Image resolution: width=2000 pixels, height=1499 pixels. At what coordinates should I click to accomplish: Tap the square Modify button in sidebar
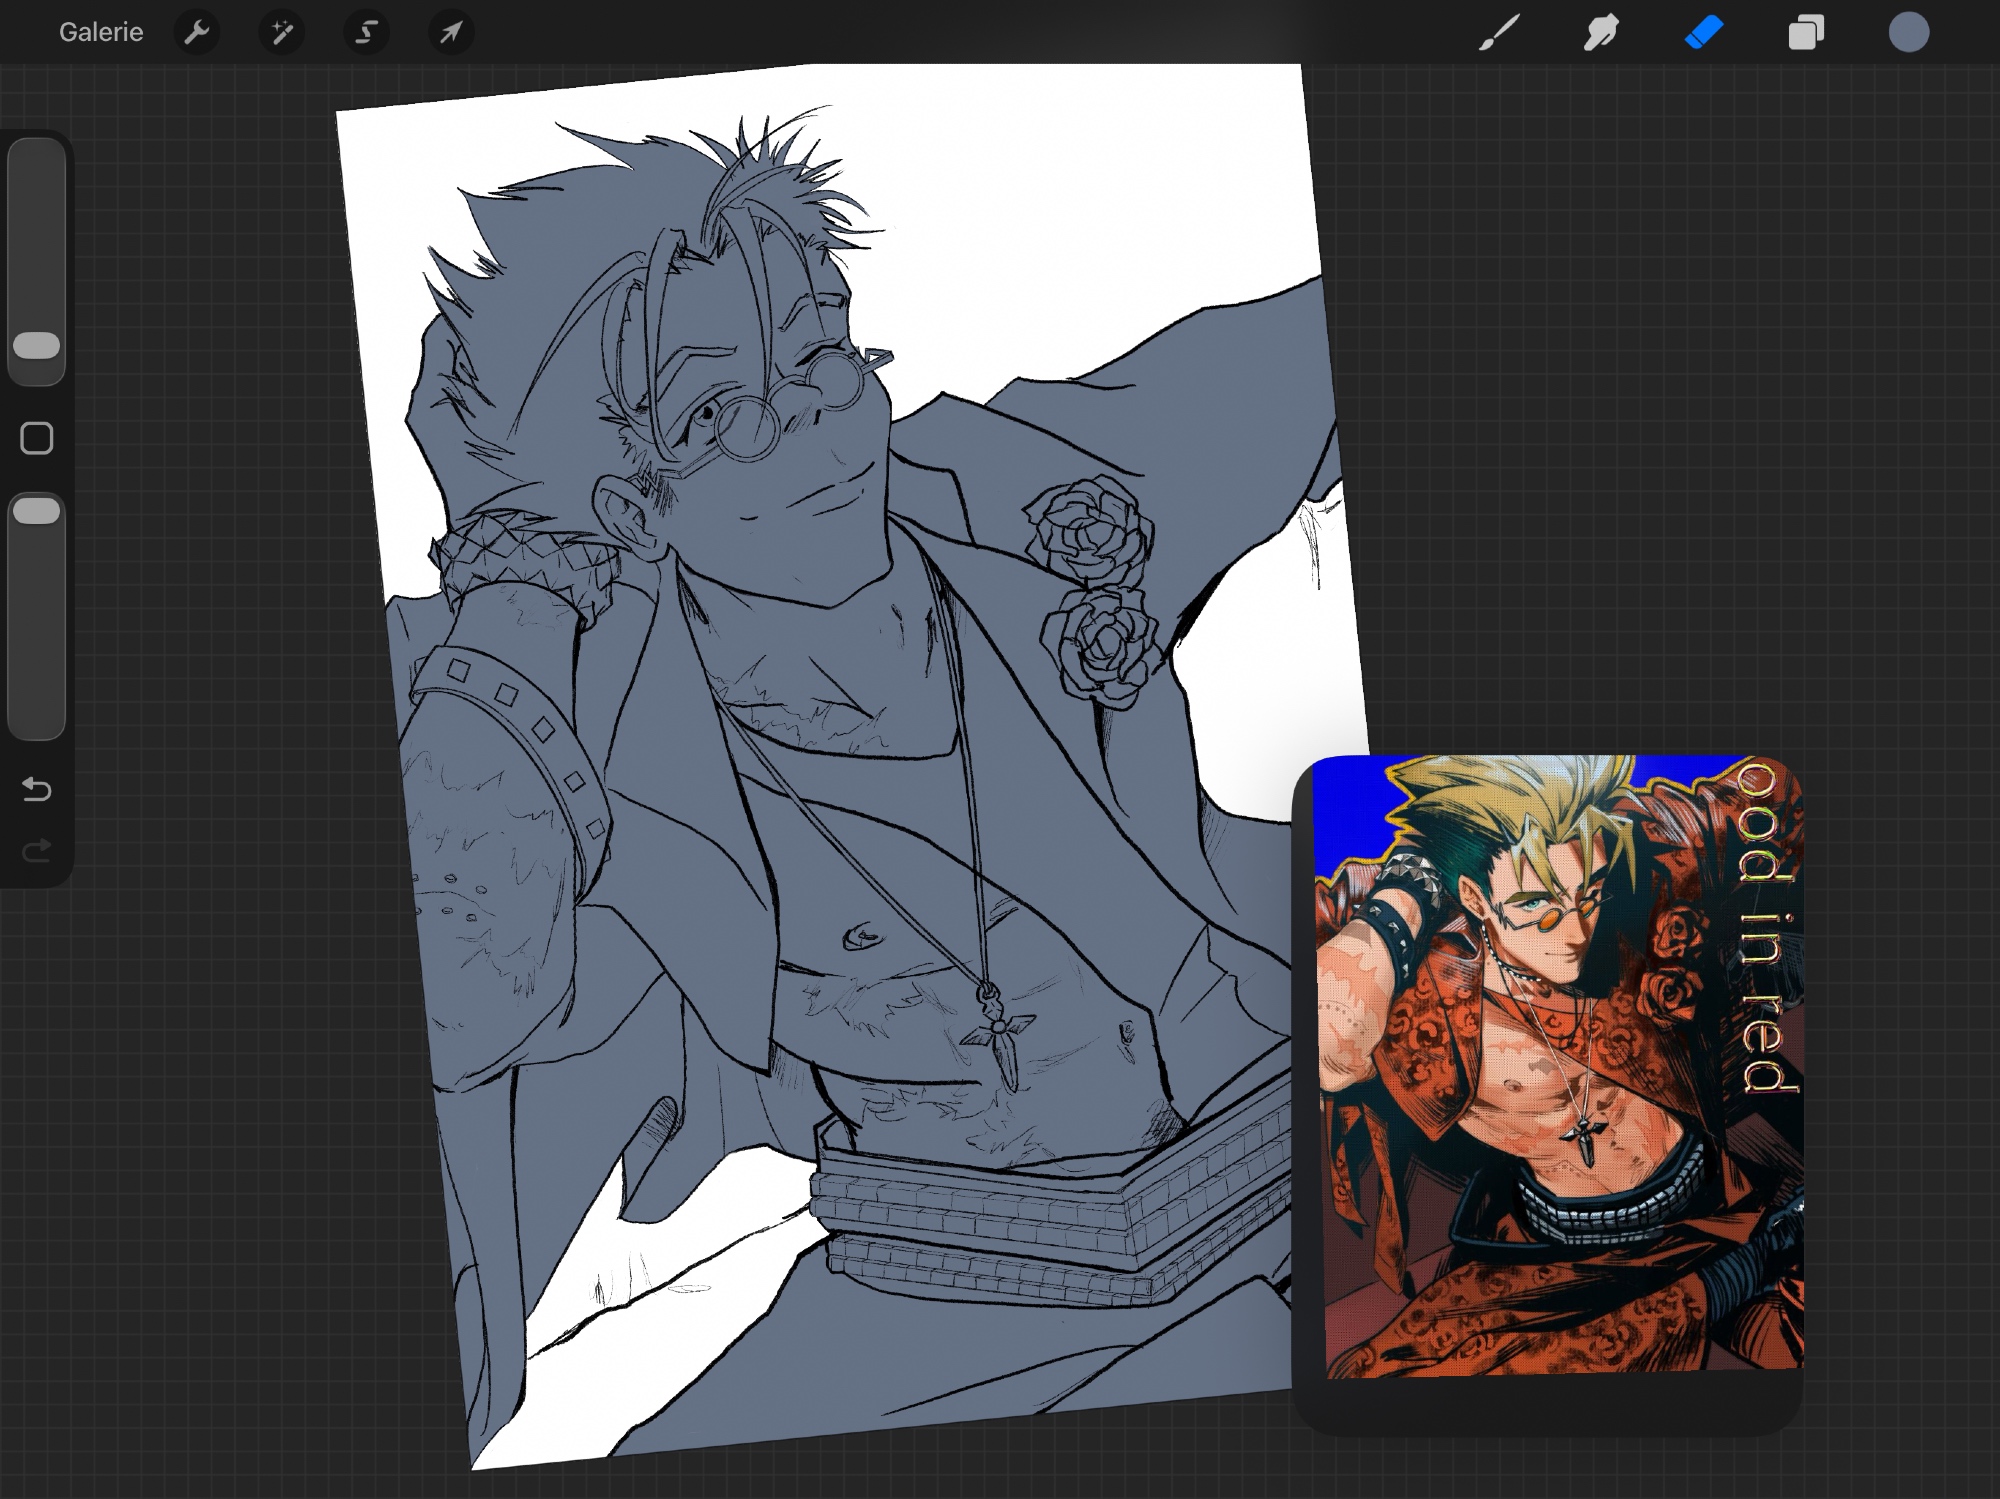37,438
